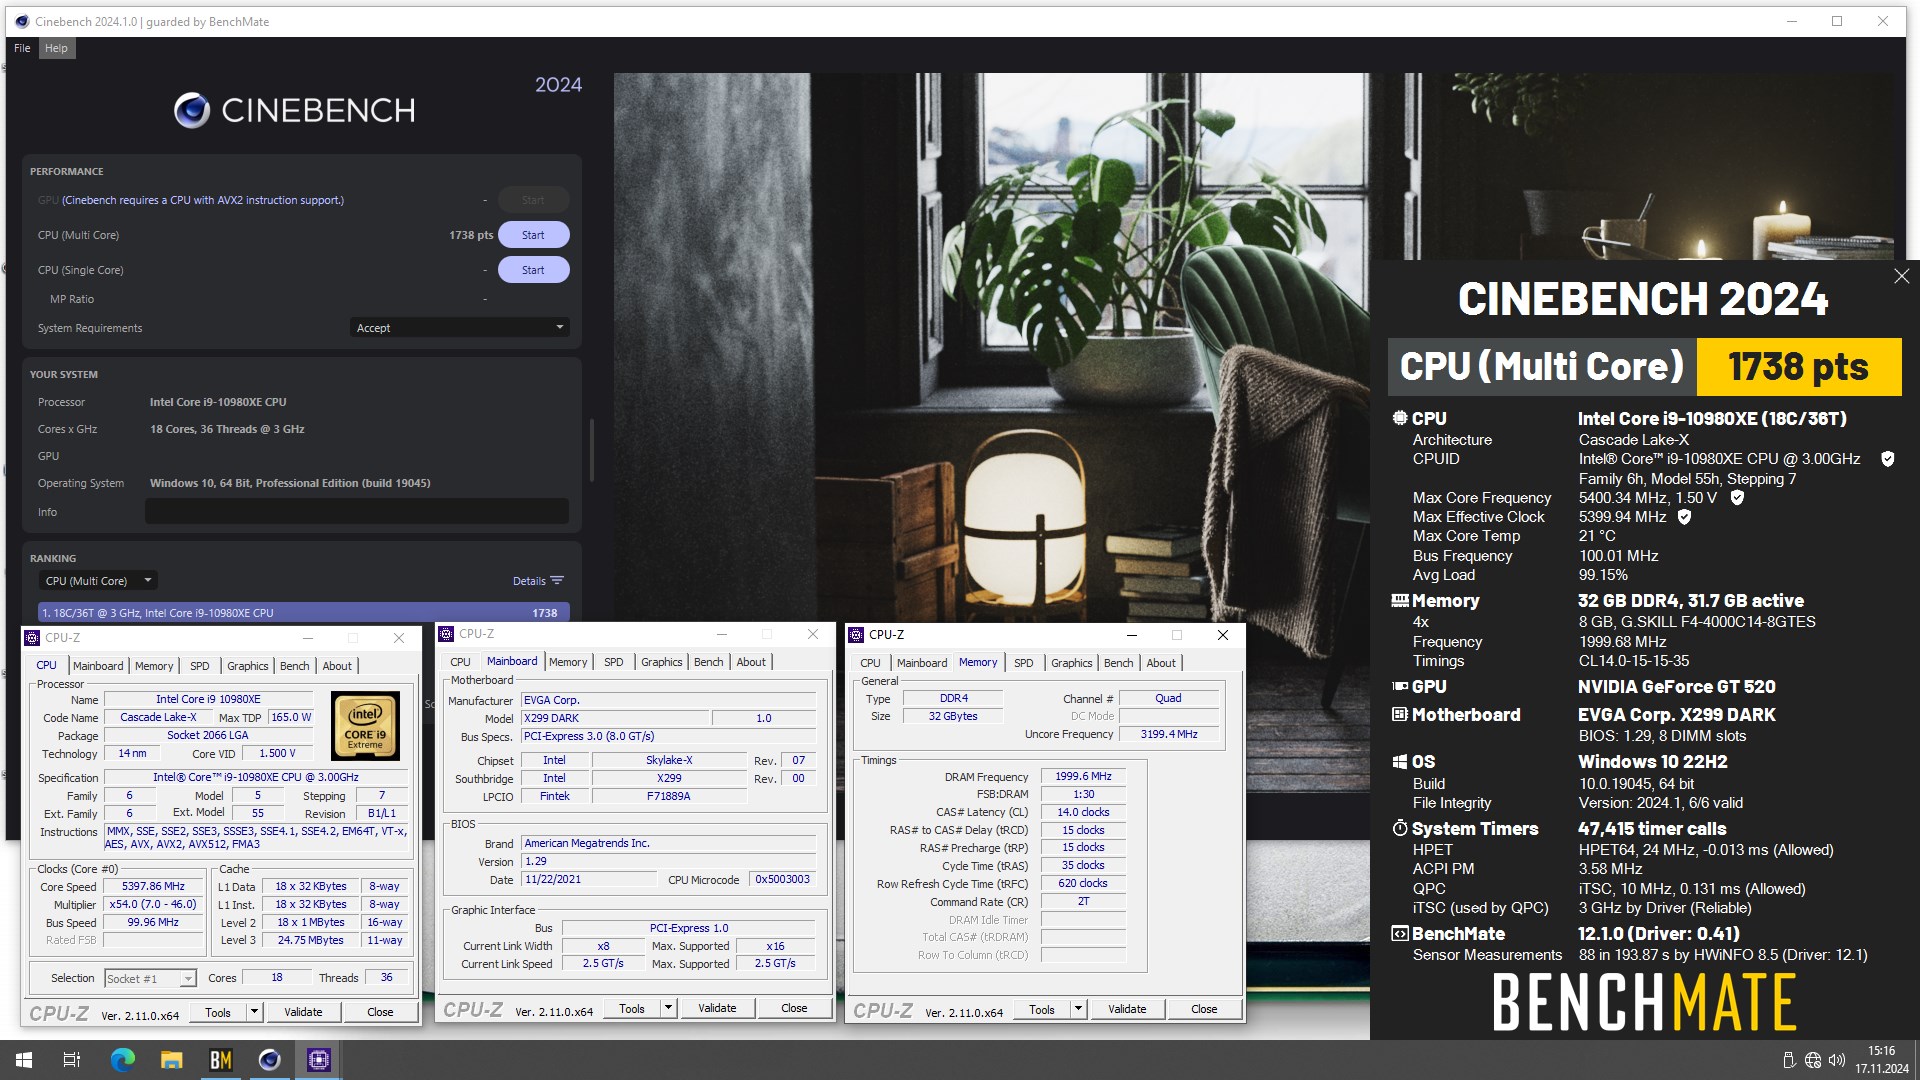Click the Max Effective Clock shield icon
Viewport: 1920px width, 1080px height.
pos(1684,517)
